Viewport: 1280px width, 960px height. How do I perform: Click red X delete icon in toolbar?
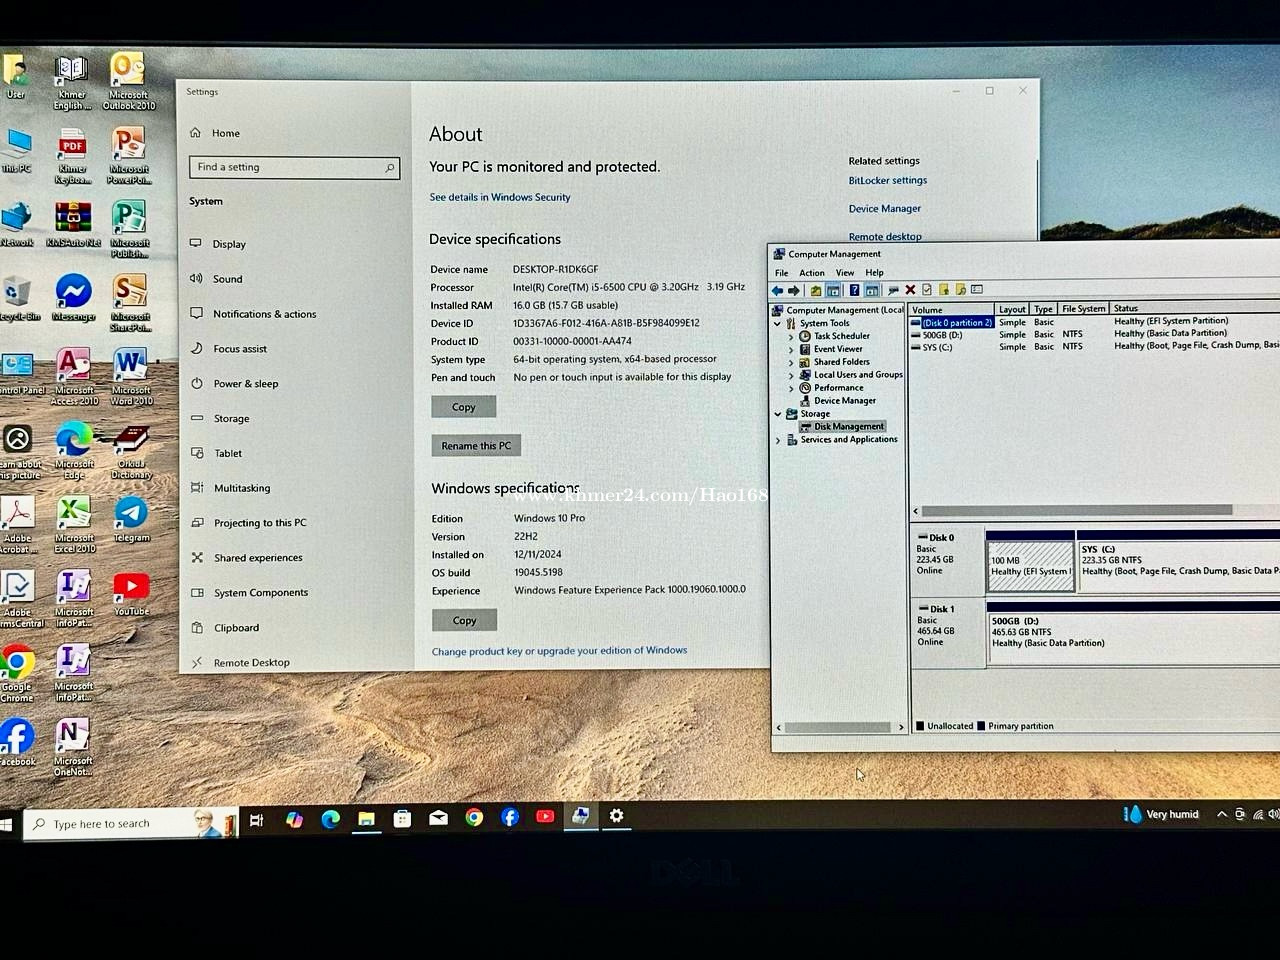[910, 290]
